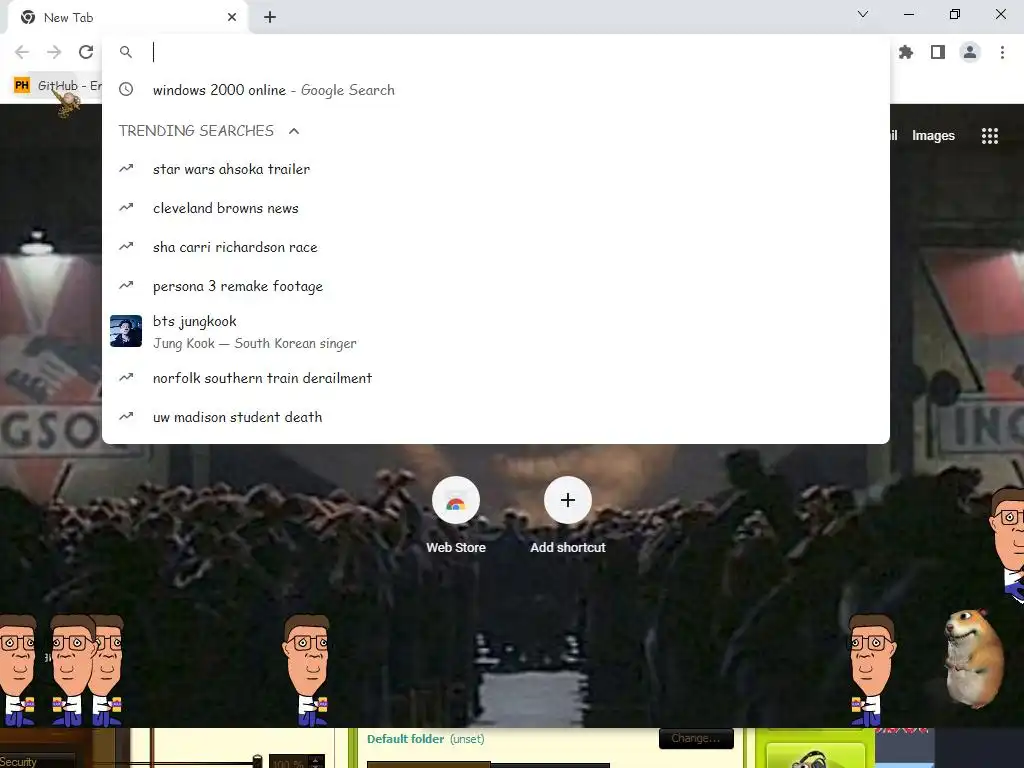Click the percentage stepper in bottom window
Viewport: 1024px width, 768px height.
click(316, 762)
